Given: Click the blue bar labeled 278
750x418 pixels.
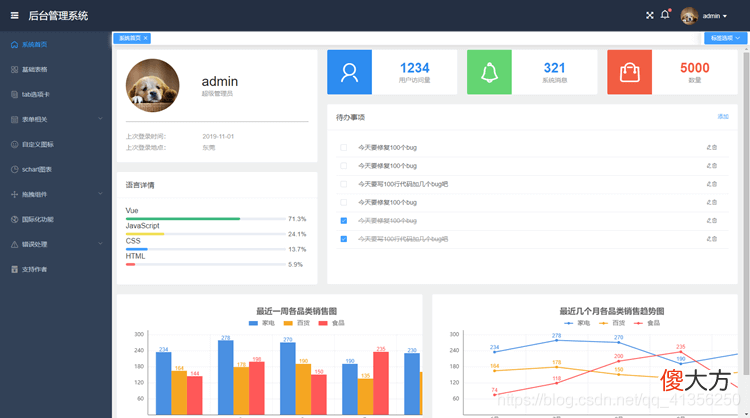Looking at the screenshot, I should 226,377.
